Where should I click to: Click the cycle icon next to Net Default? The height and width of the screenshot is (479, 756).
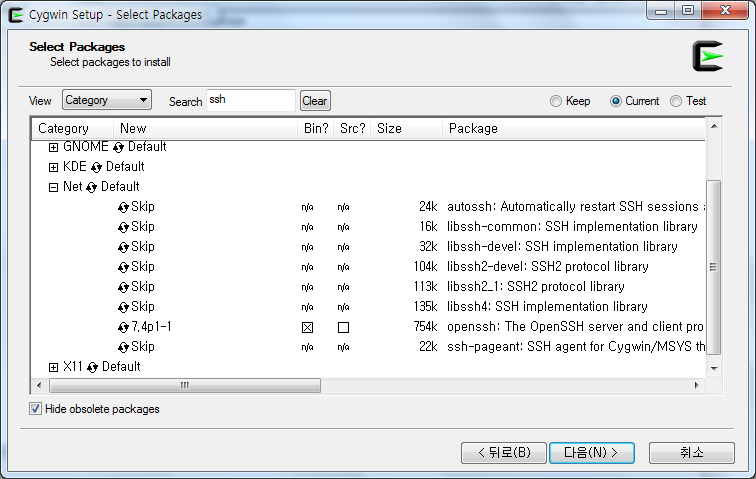point(91,187)
